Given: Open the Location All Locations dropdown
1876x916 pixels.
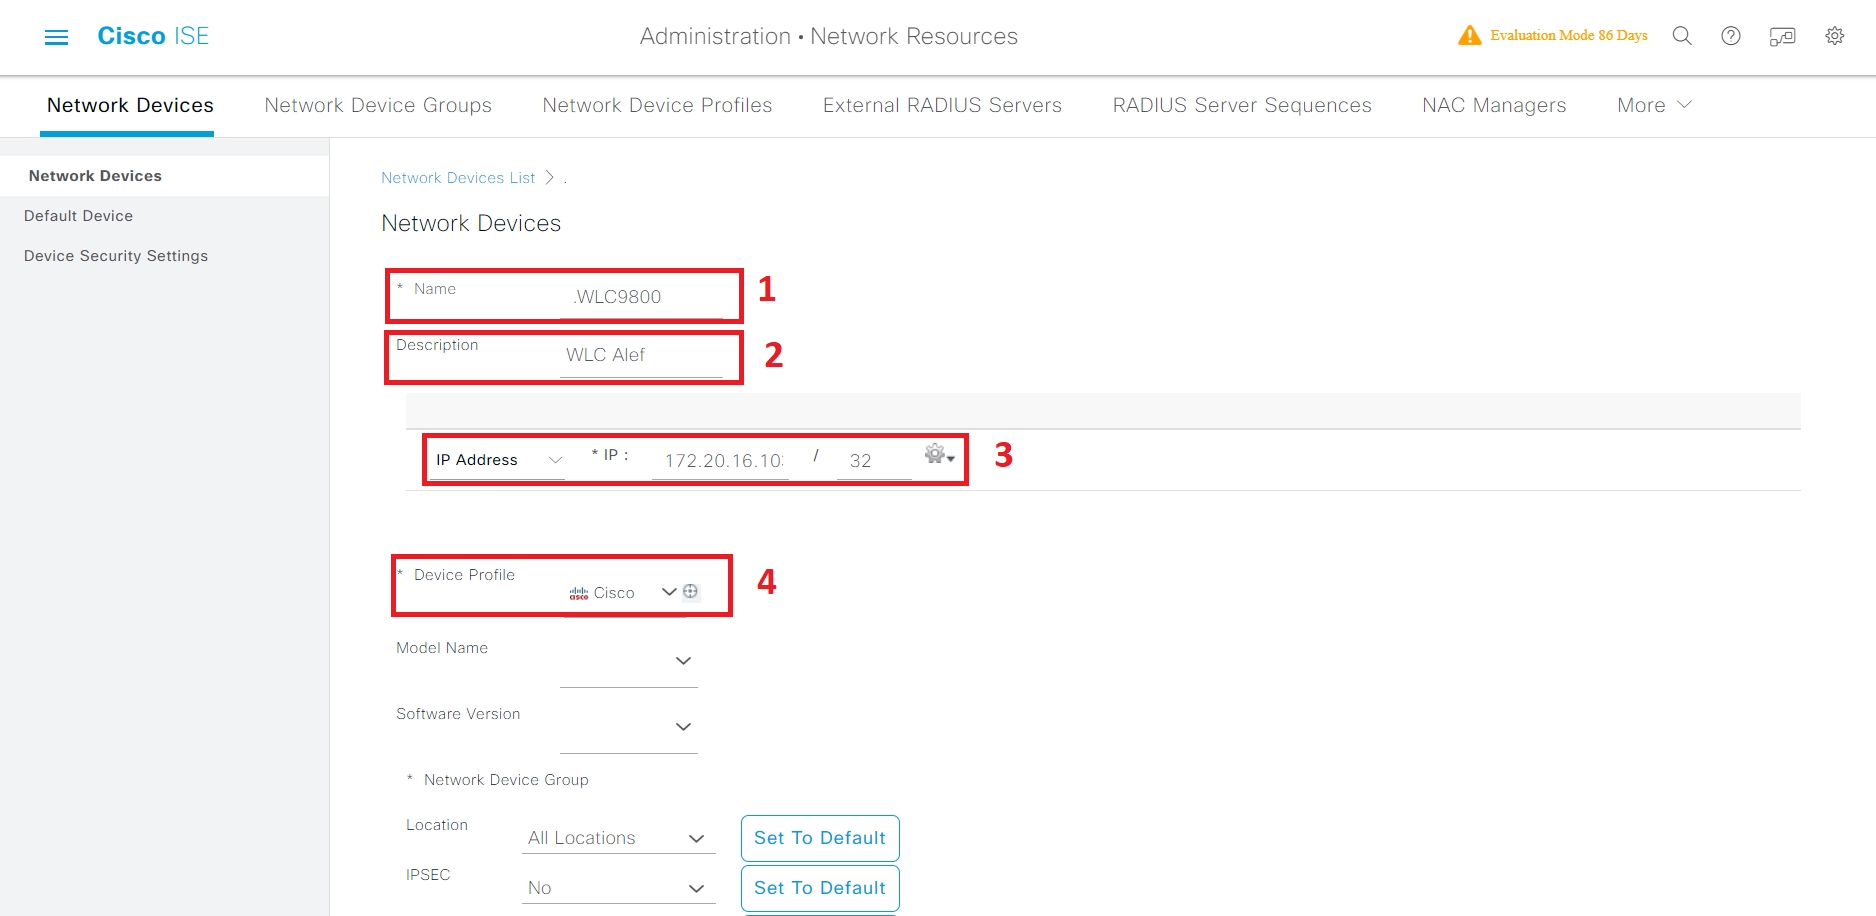Looking at the screenshot, I should click(618, 838).
